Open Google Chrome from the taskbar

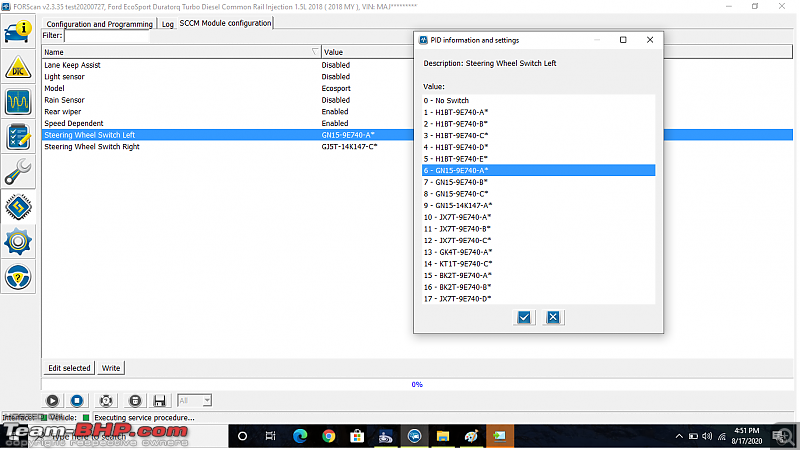tap(329, 436)
